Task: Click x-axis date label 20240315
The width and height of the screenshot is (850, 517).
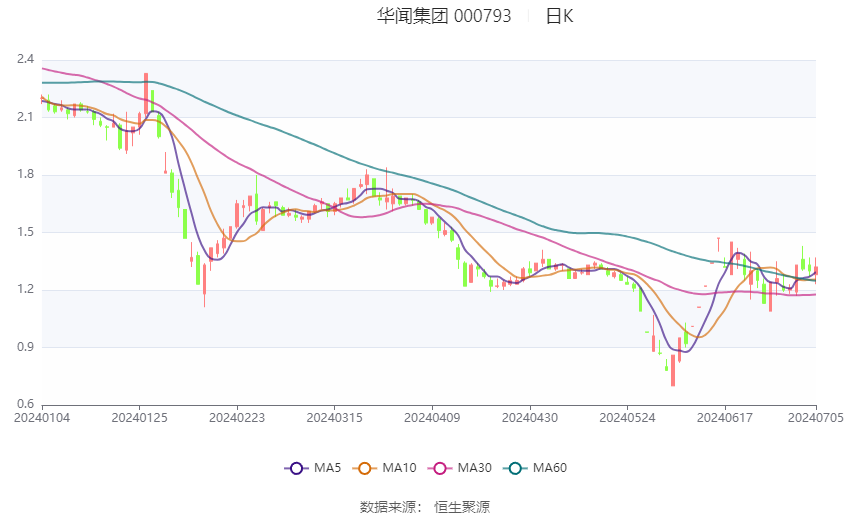Action: pyautogui.click(x=334, y=418)
